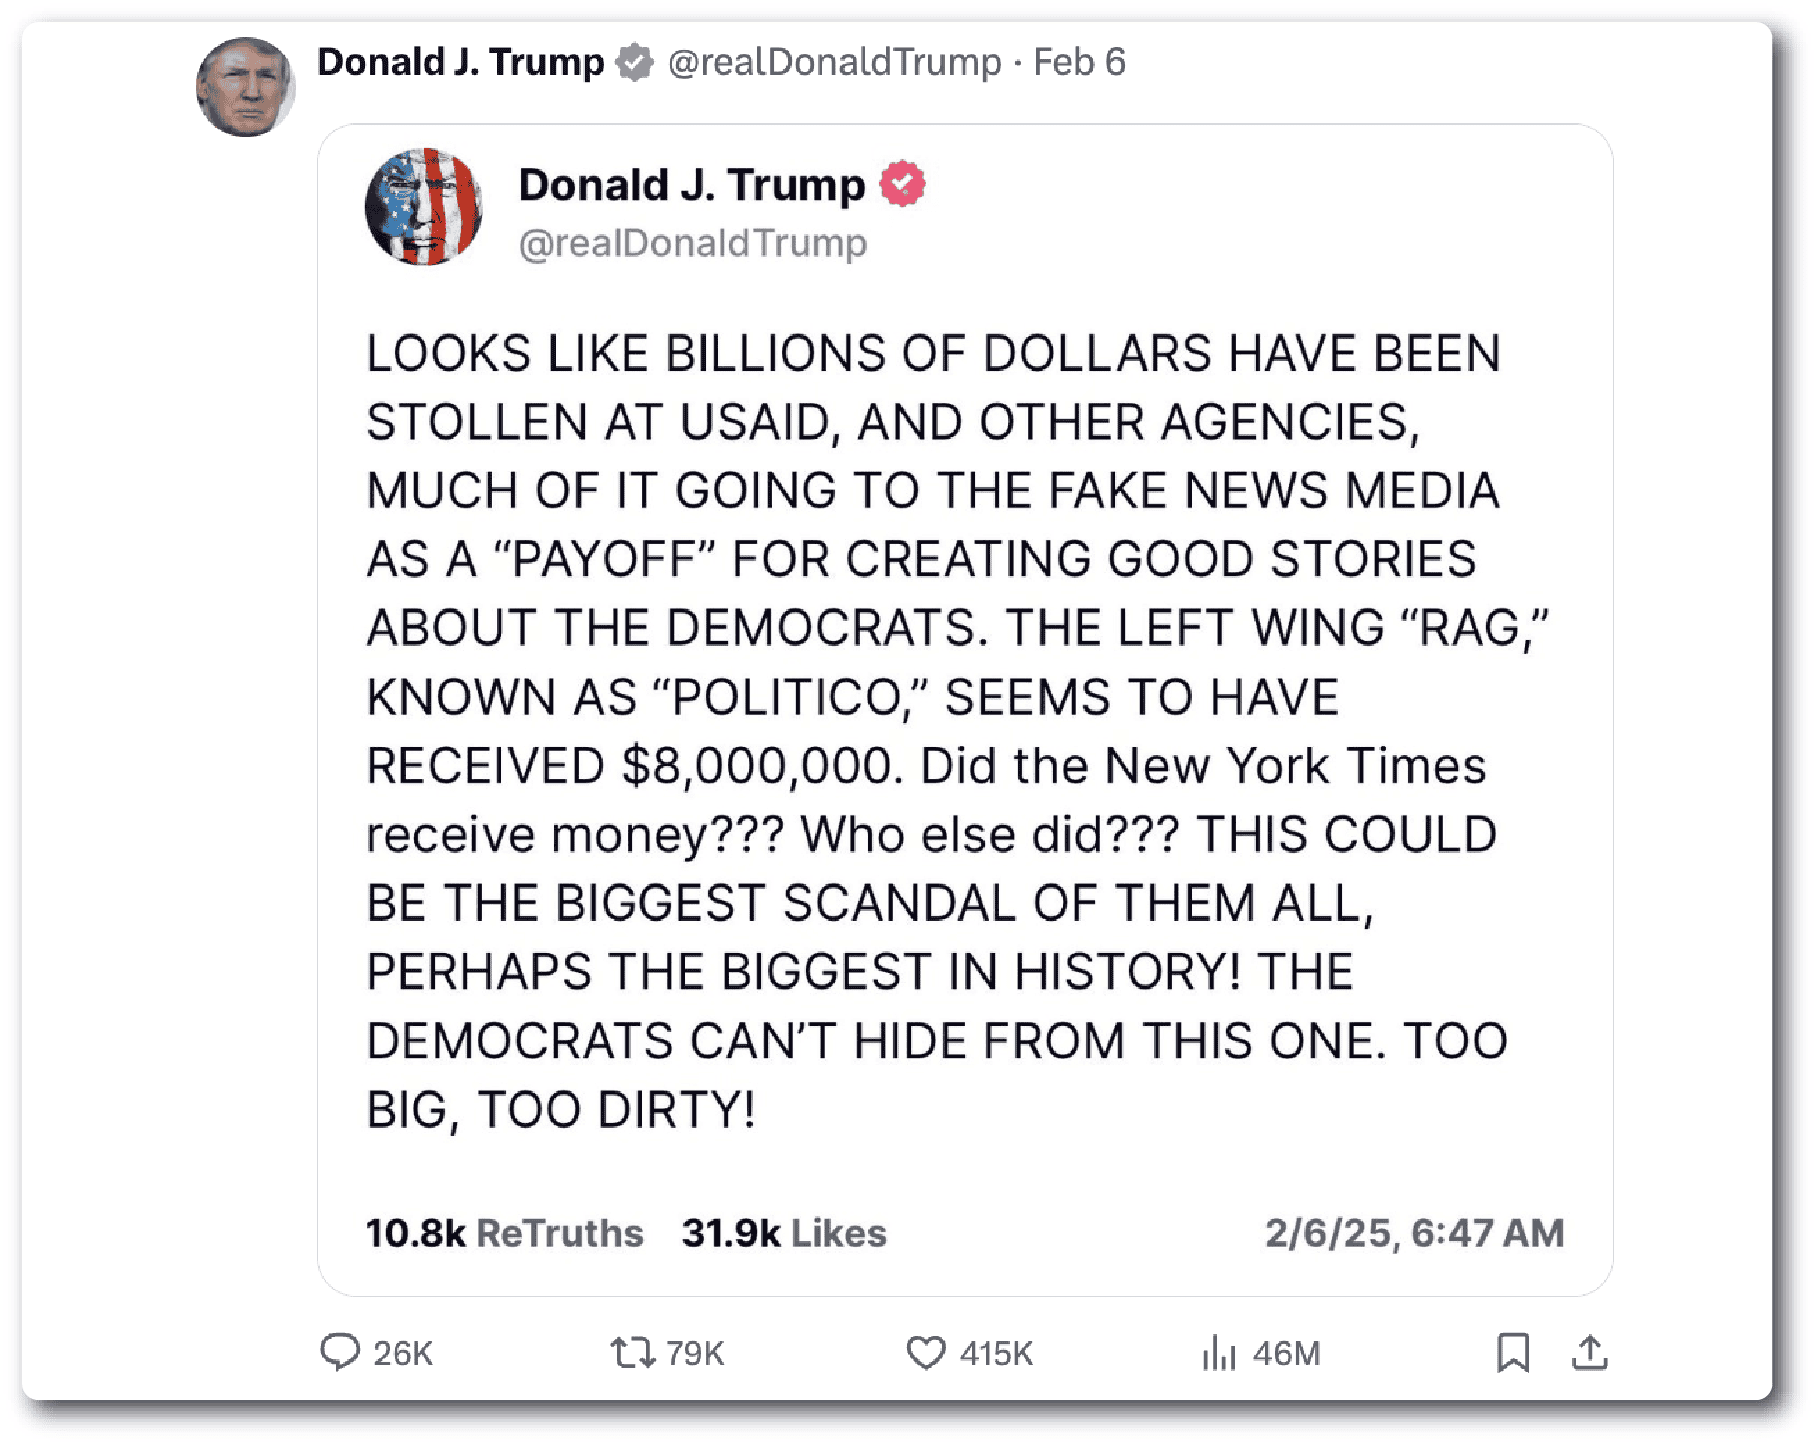Open the Feb 6 post date link
1817x1445 pixels.
pyautogui.click(x=1079, y=62)
